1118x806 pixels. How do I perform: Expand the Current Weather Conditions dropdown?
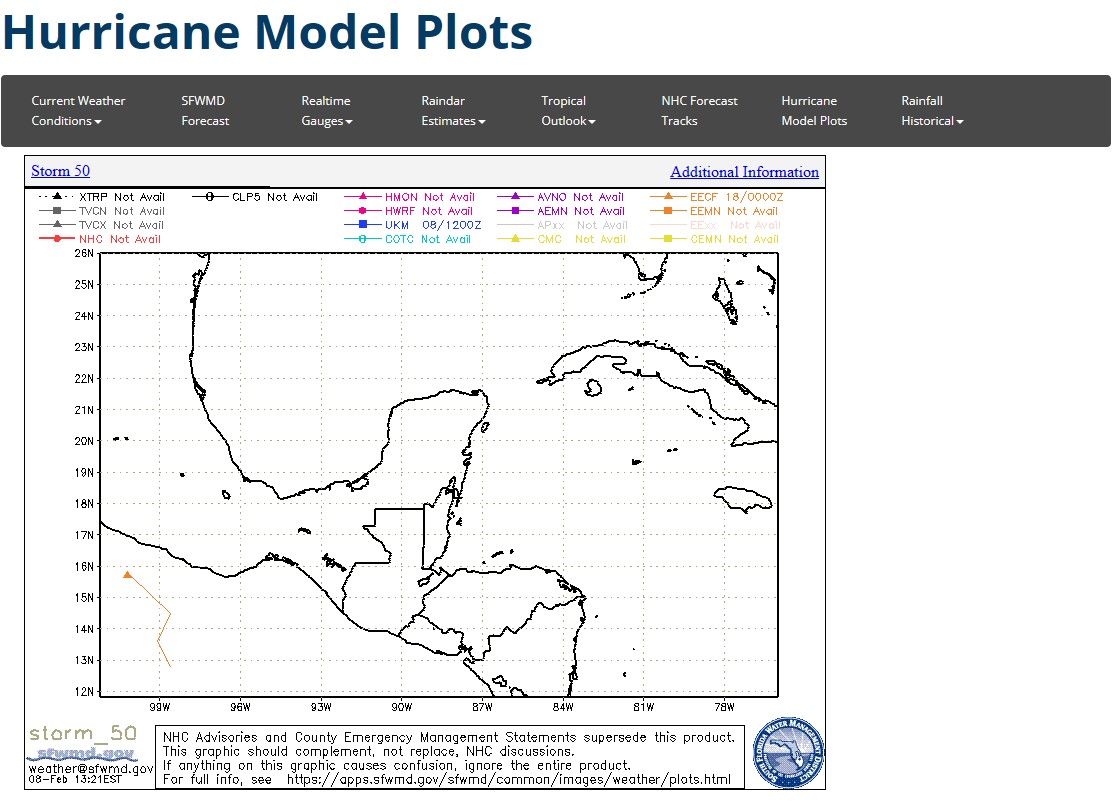[78, 111]
